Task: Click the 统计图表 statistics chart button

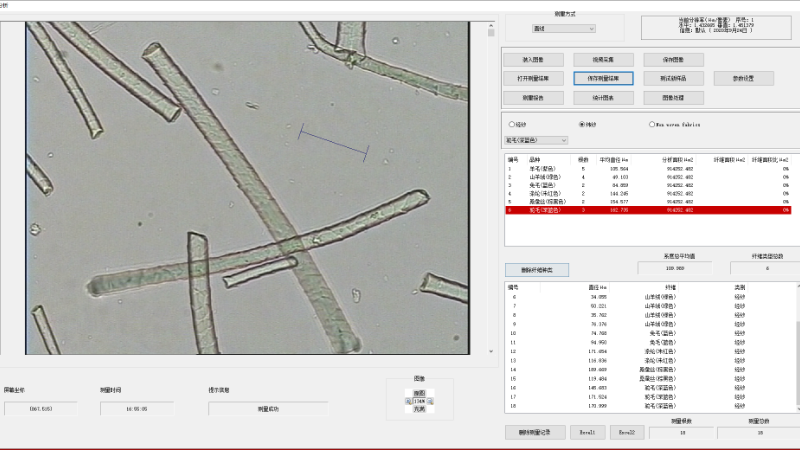Action: click(x=603, y=98)
